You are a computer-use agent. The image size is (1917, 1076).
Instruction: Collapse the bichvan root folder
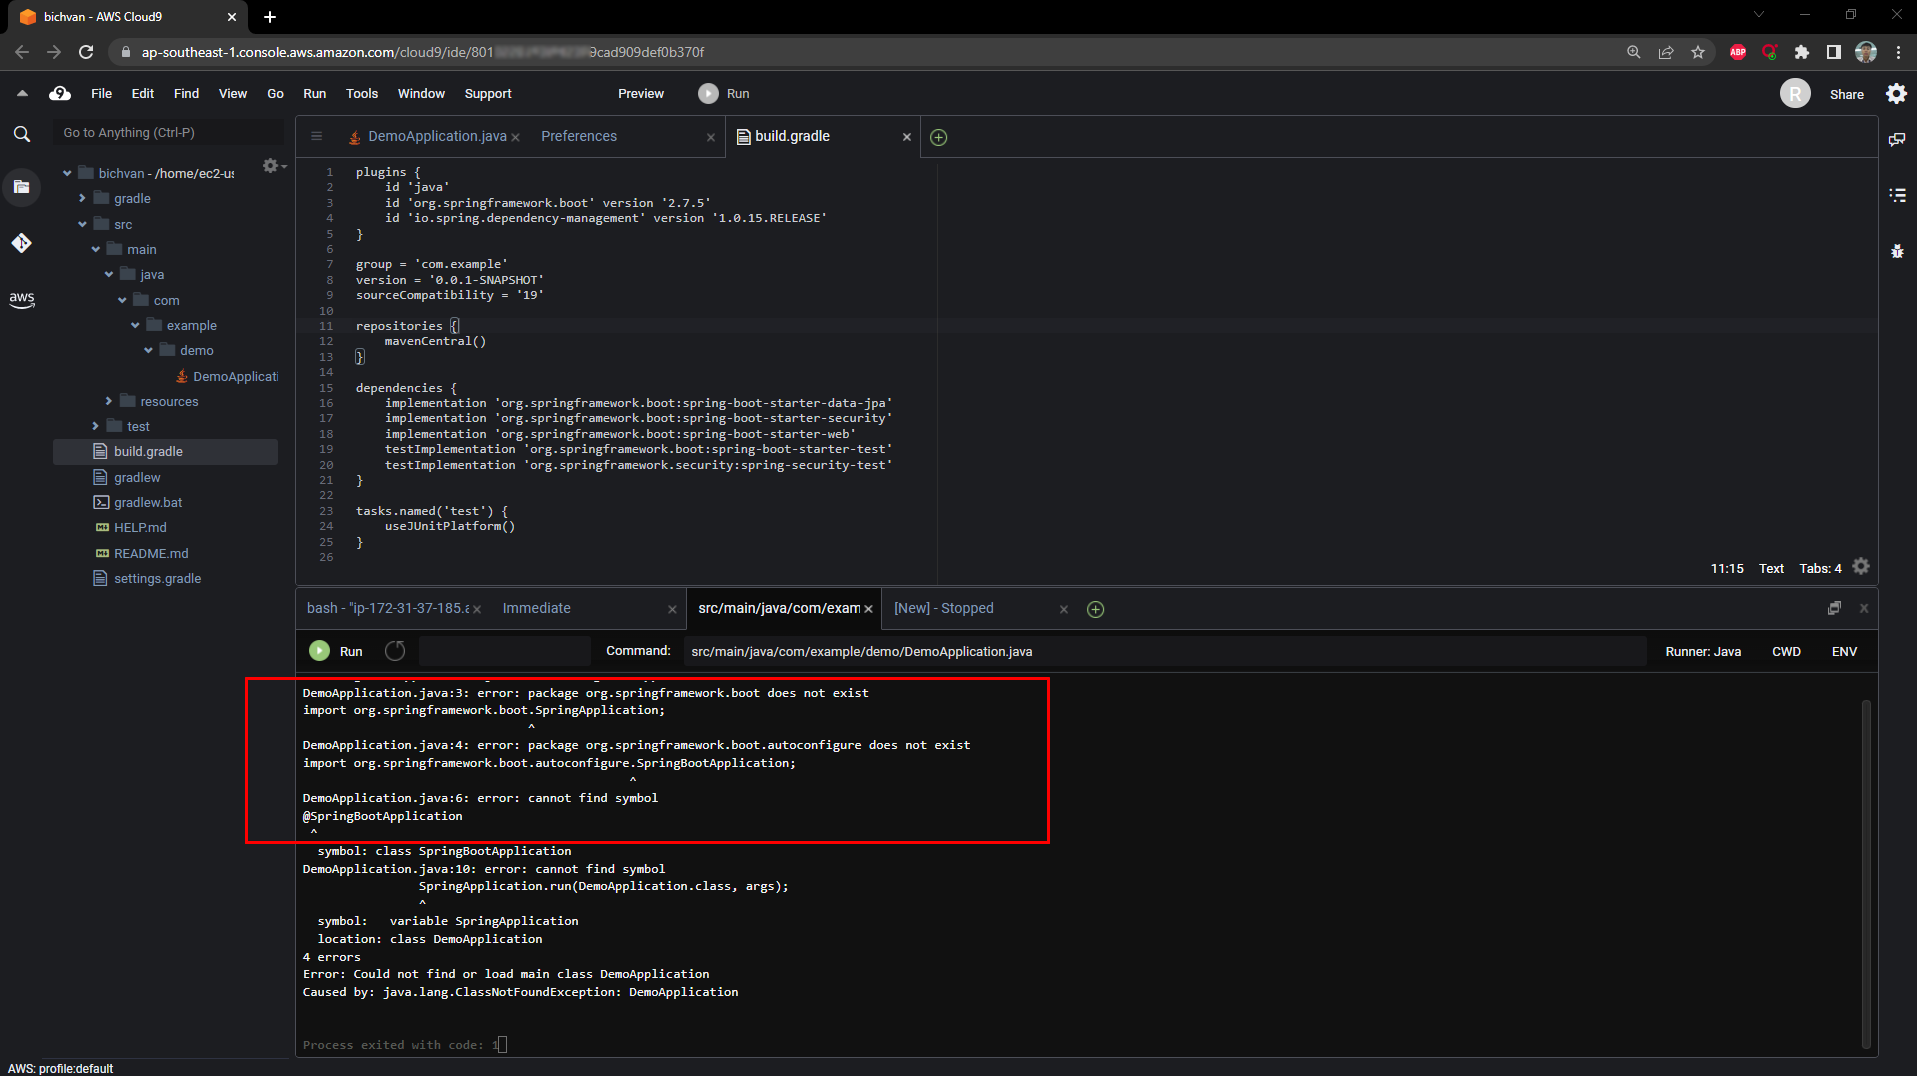[67, 173]
